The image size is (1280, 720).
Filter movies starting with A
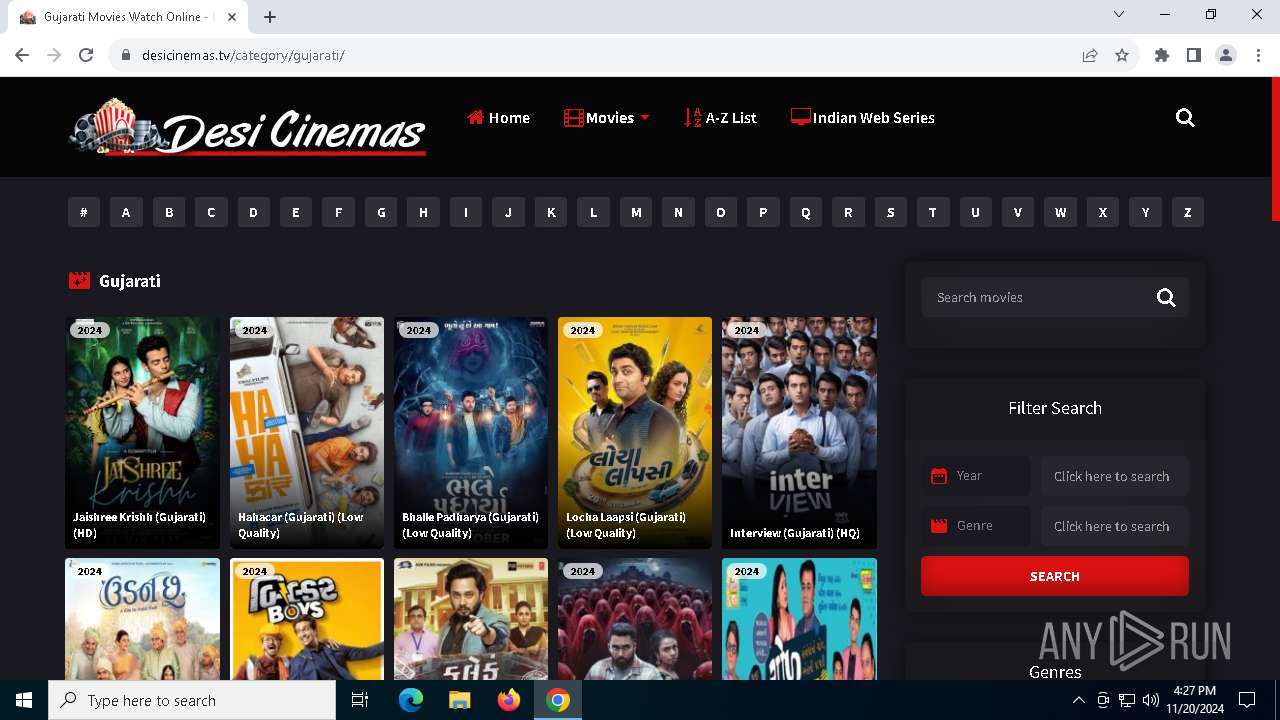126,212
